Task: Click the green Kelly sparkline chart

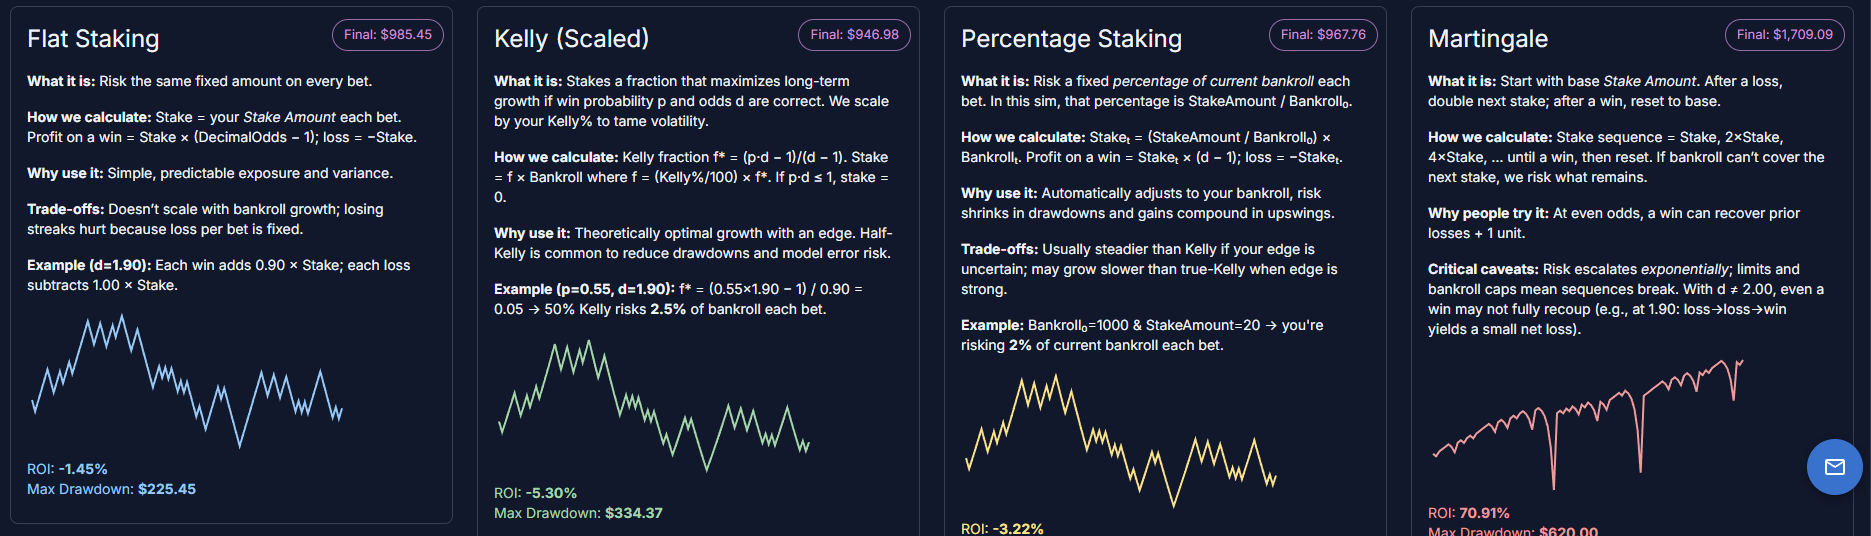Action: (x=654, y=405)
